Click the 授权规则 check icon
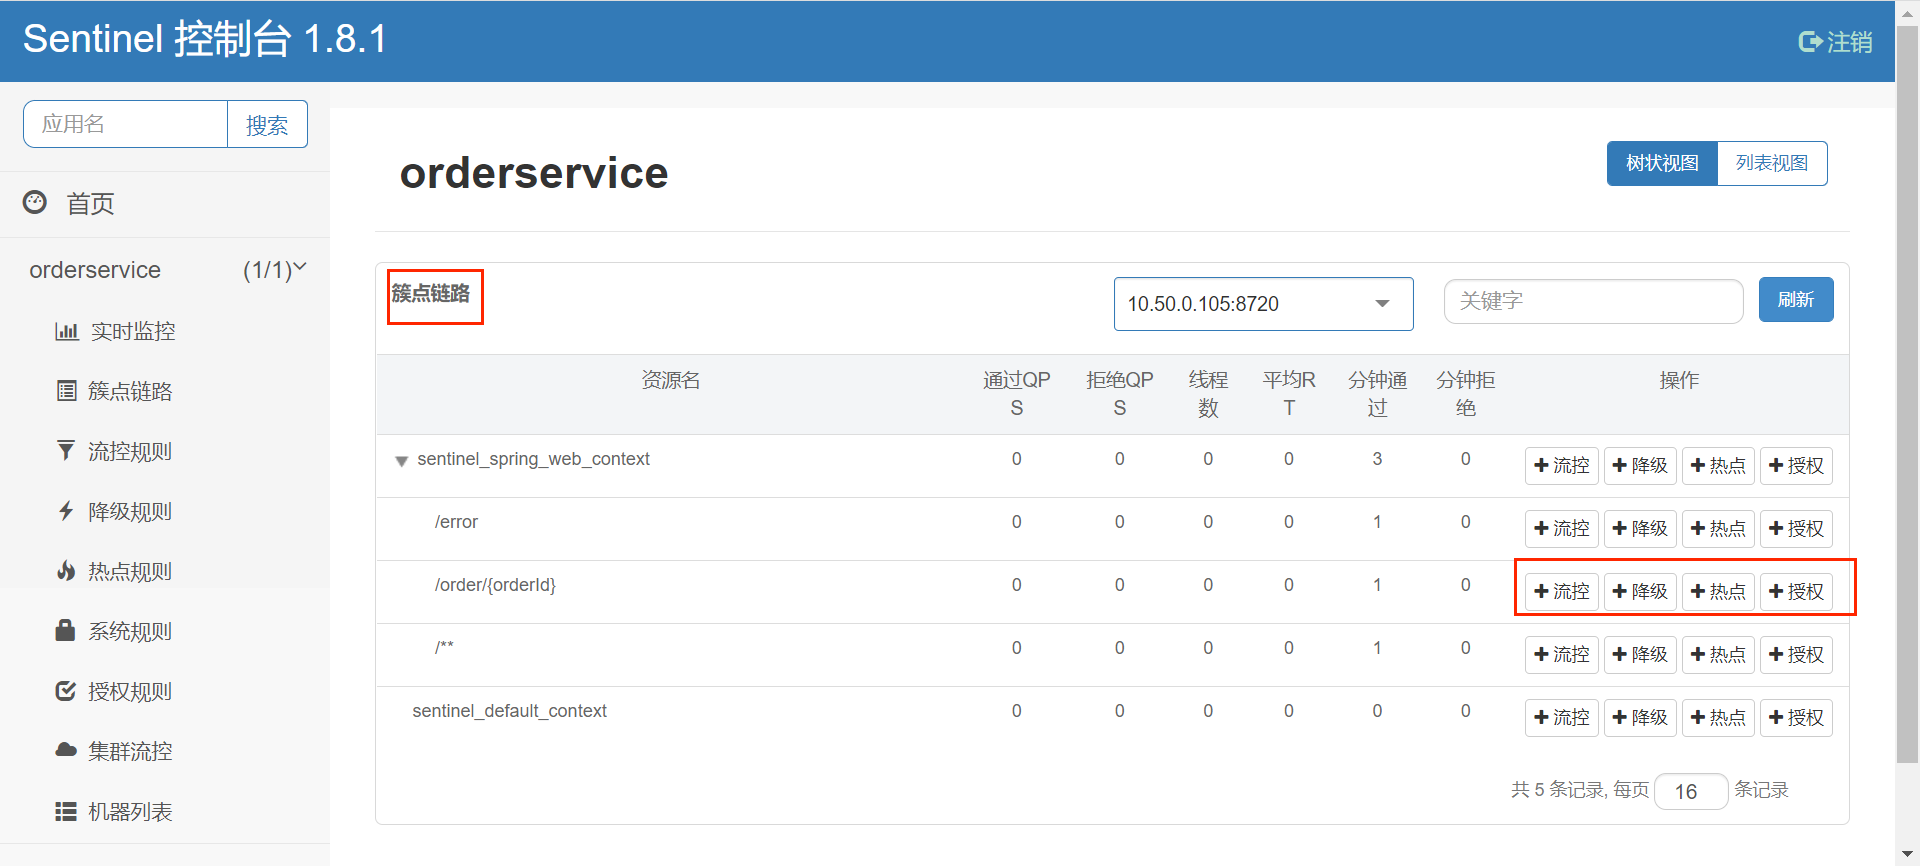 (x=66, y=691)
